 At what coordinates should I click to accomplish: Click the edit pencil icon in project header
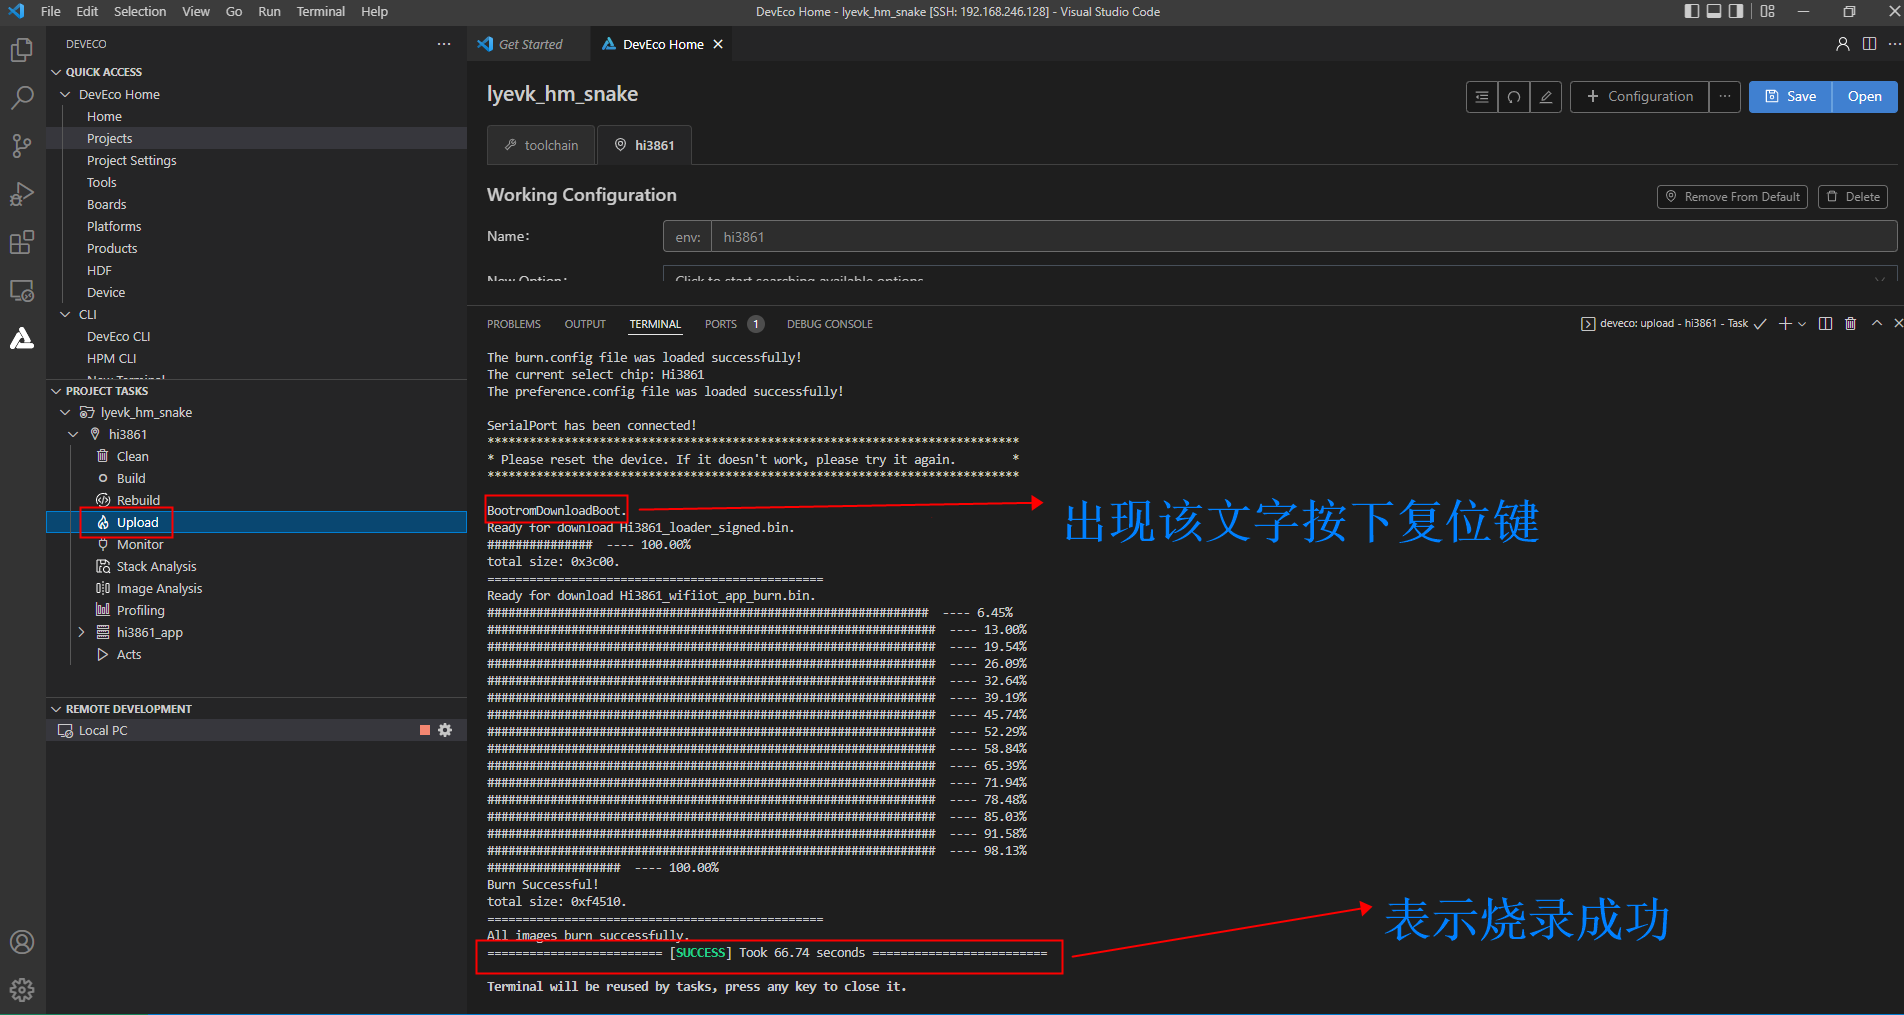[1546, 97]
